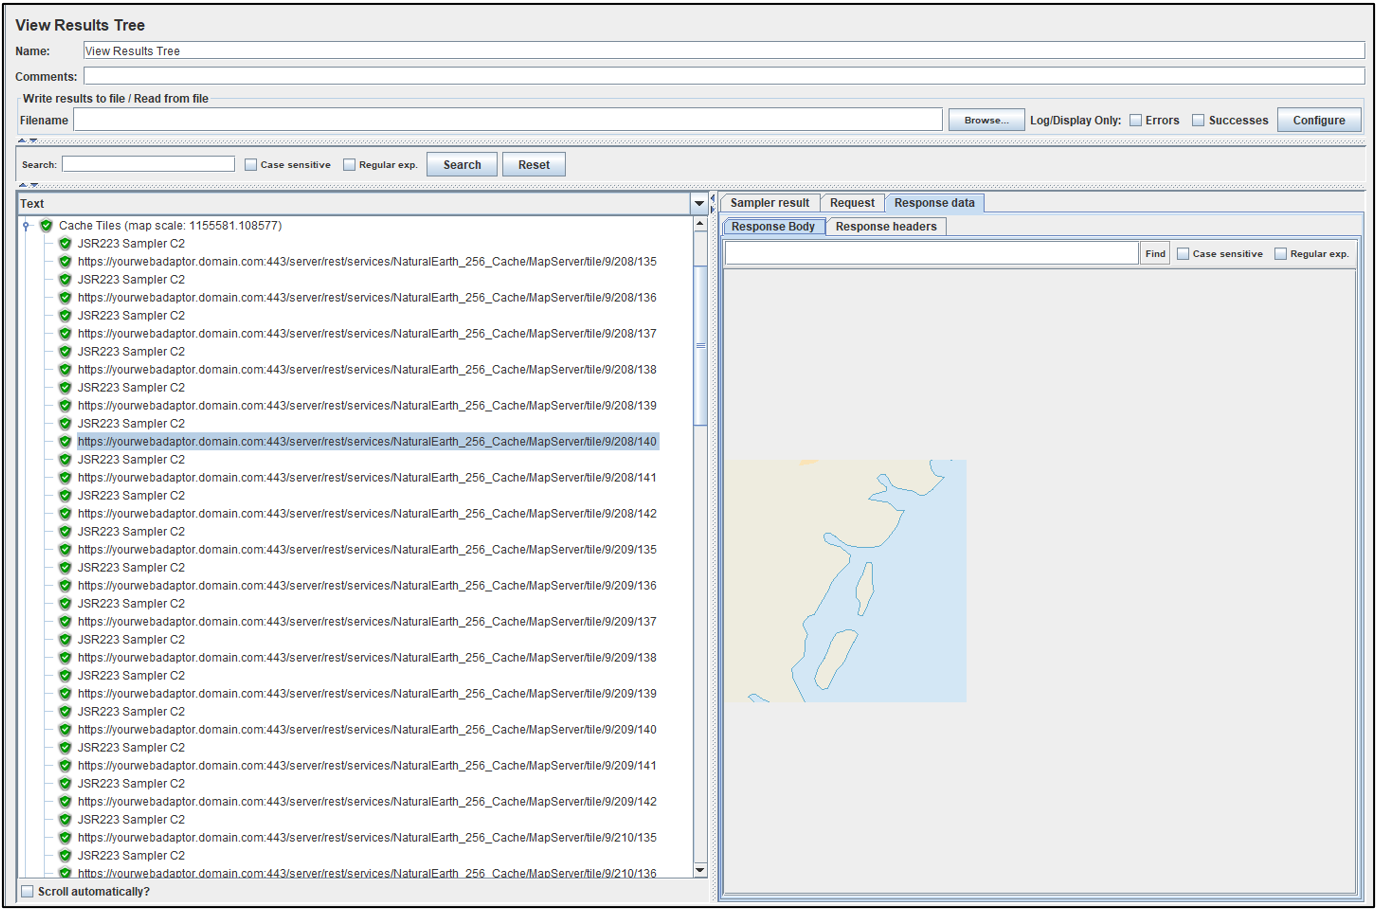Click status icon for tile/9/209/140 row

point(65,730)
